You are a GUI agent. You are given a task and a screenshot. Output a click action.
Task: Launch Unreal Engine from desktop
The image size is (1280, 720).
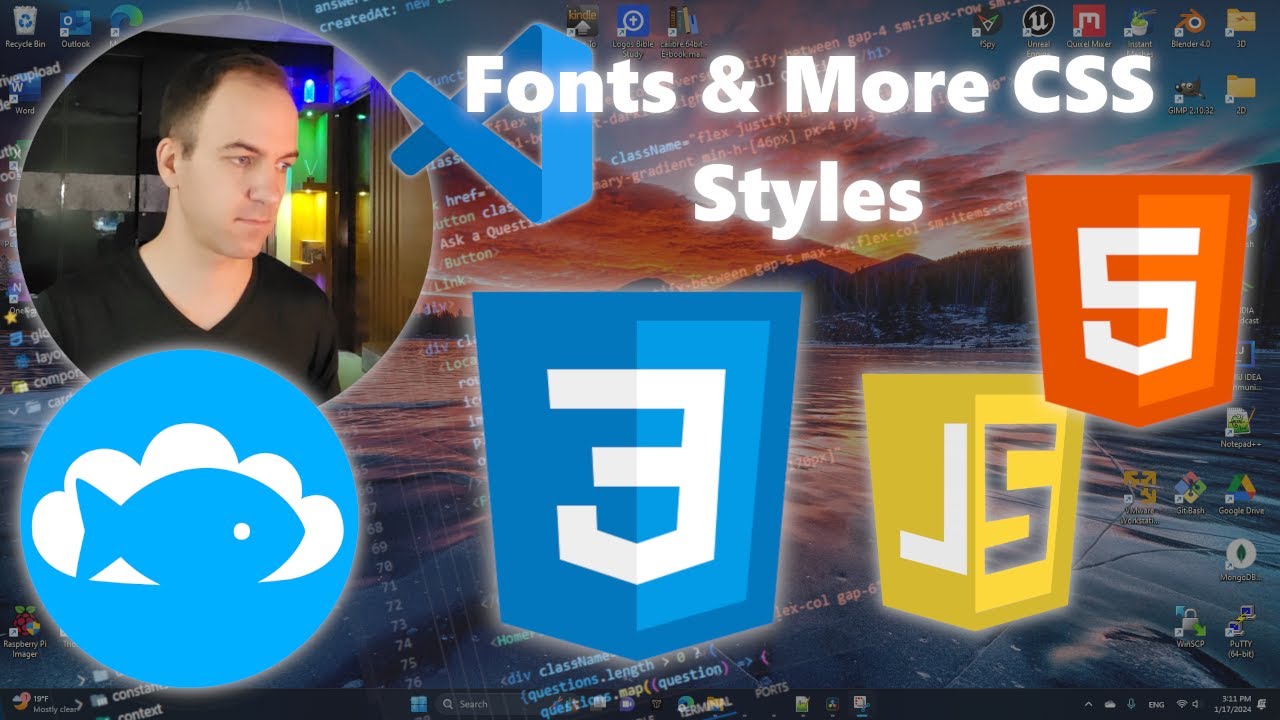(1038, 33)
